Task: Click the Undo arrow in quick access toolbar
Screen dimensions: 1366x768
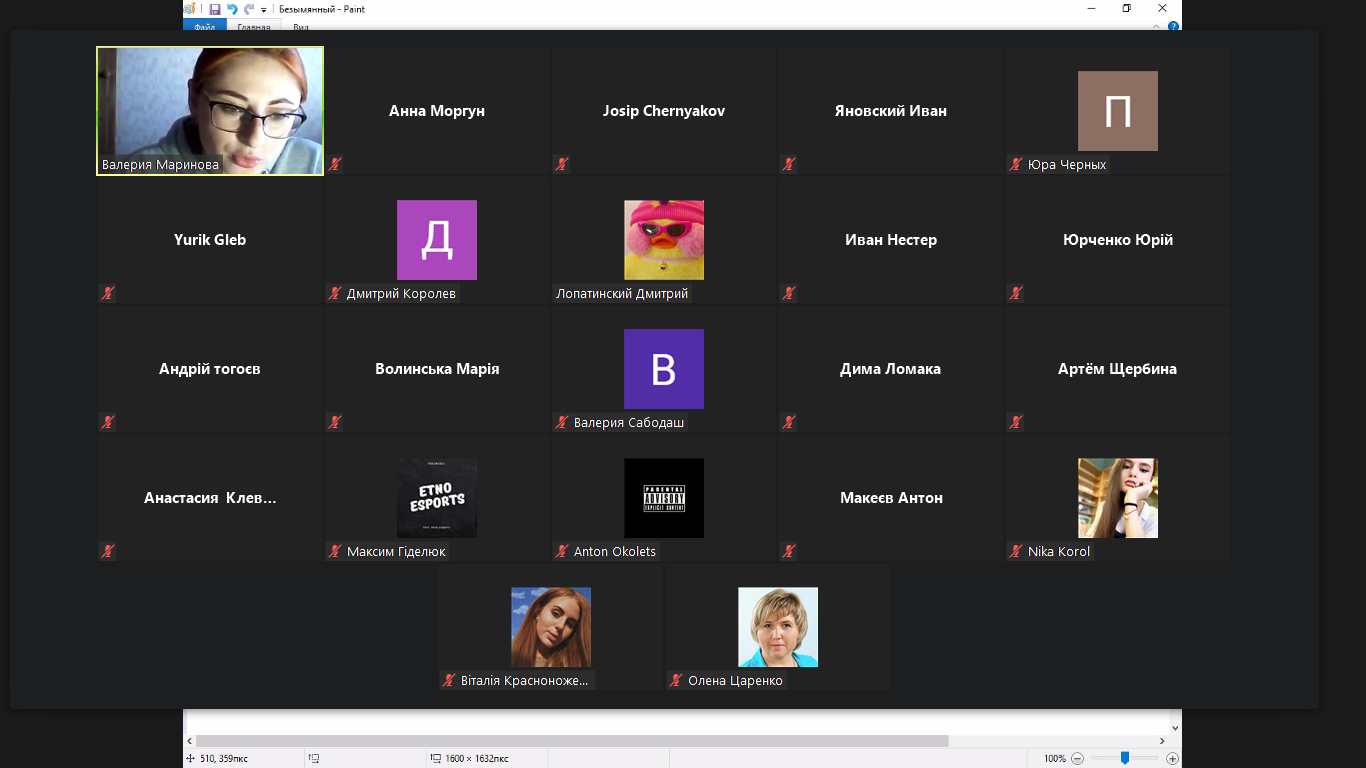Action: coord(232,9)
